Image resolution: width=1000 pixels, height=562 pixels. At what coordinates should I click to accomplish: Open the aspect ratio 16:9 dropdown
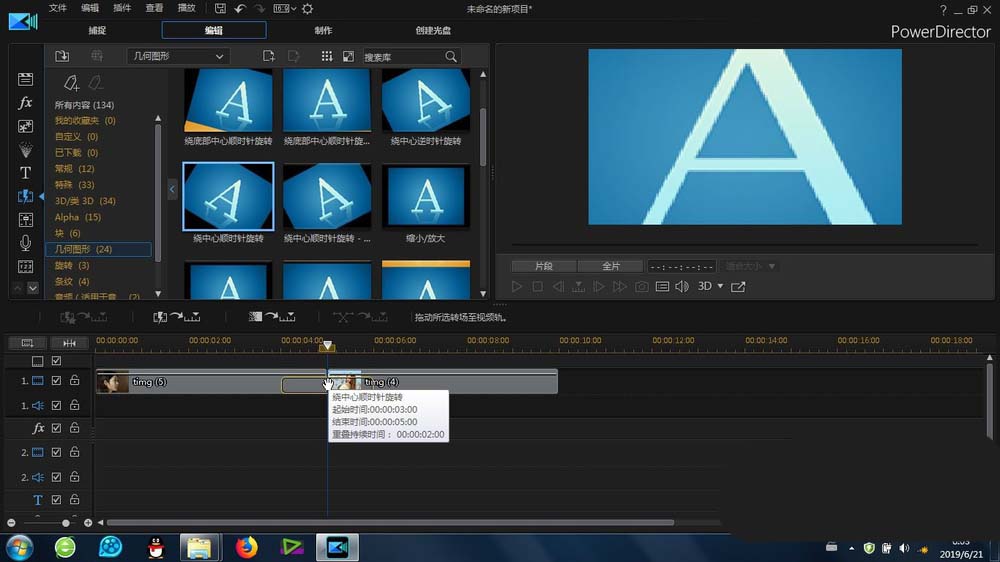284,8
